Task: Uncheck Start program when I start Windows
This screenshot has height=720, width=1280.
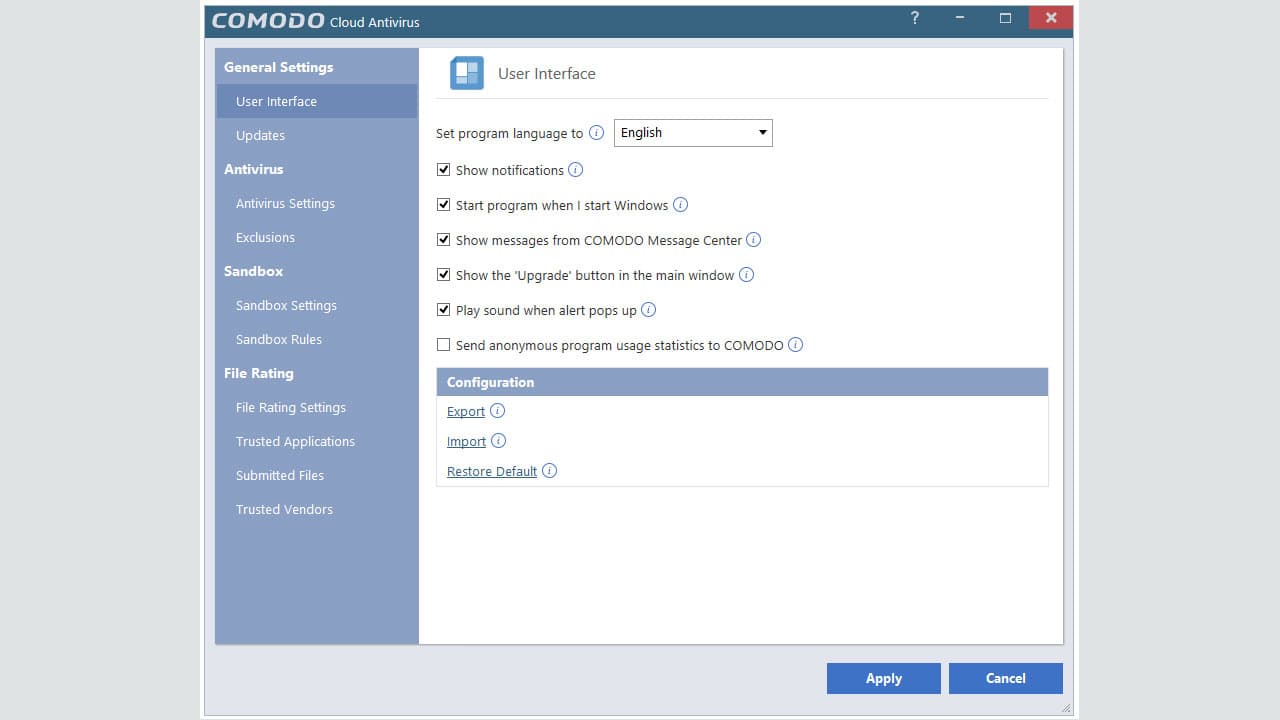Action: pyautogui.click(x=443, y=204)
